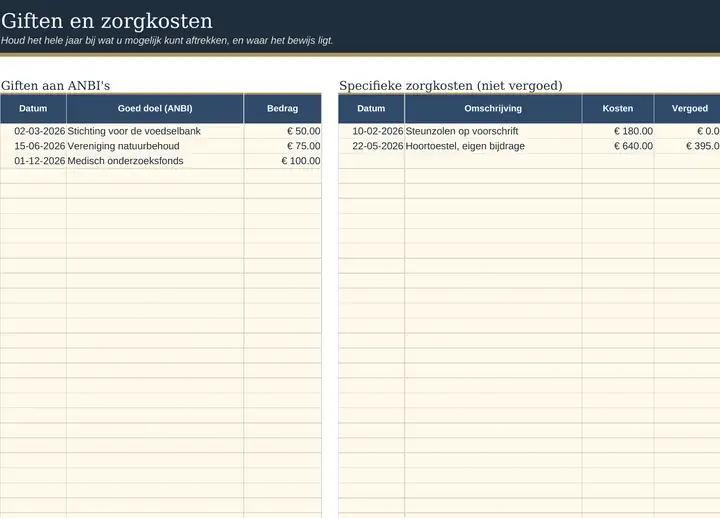Select the subtitle 'Houd het hele jaar bij...'
The width and height of the screenshot is (720, 518).
167,40
